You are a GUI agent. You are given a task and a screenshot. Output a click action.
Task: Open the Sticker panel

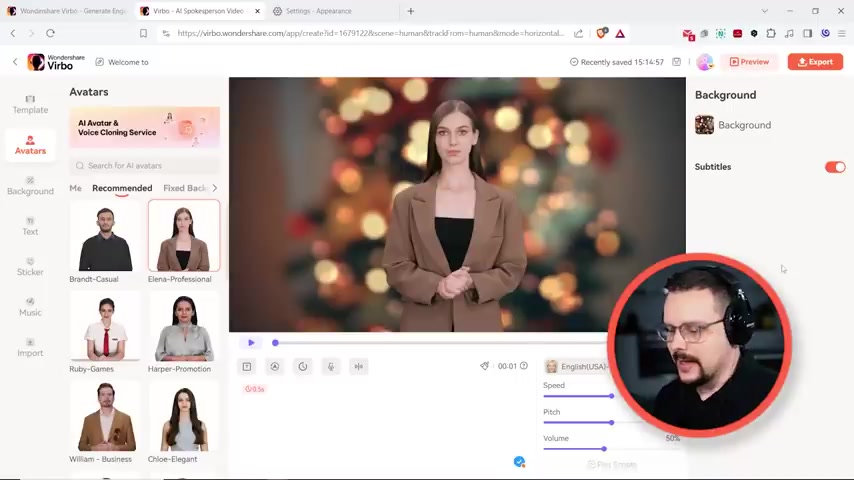tap(30, 266)
